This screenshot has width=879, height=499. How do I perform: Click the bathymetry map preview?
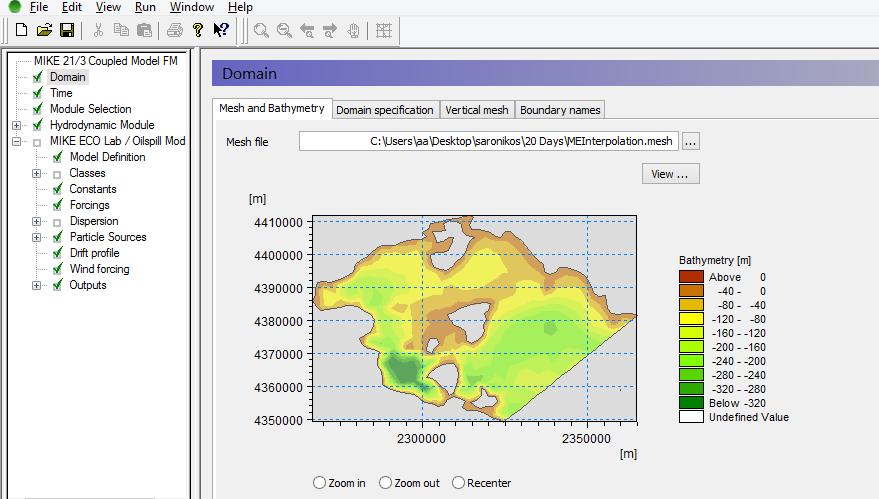[474, 318]
